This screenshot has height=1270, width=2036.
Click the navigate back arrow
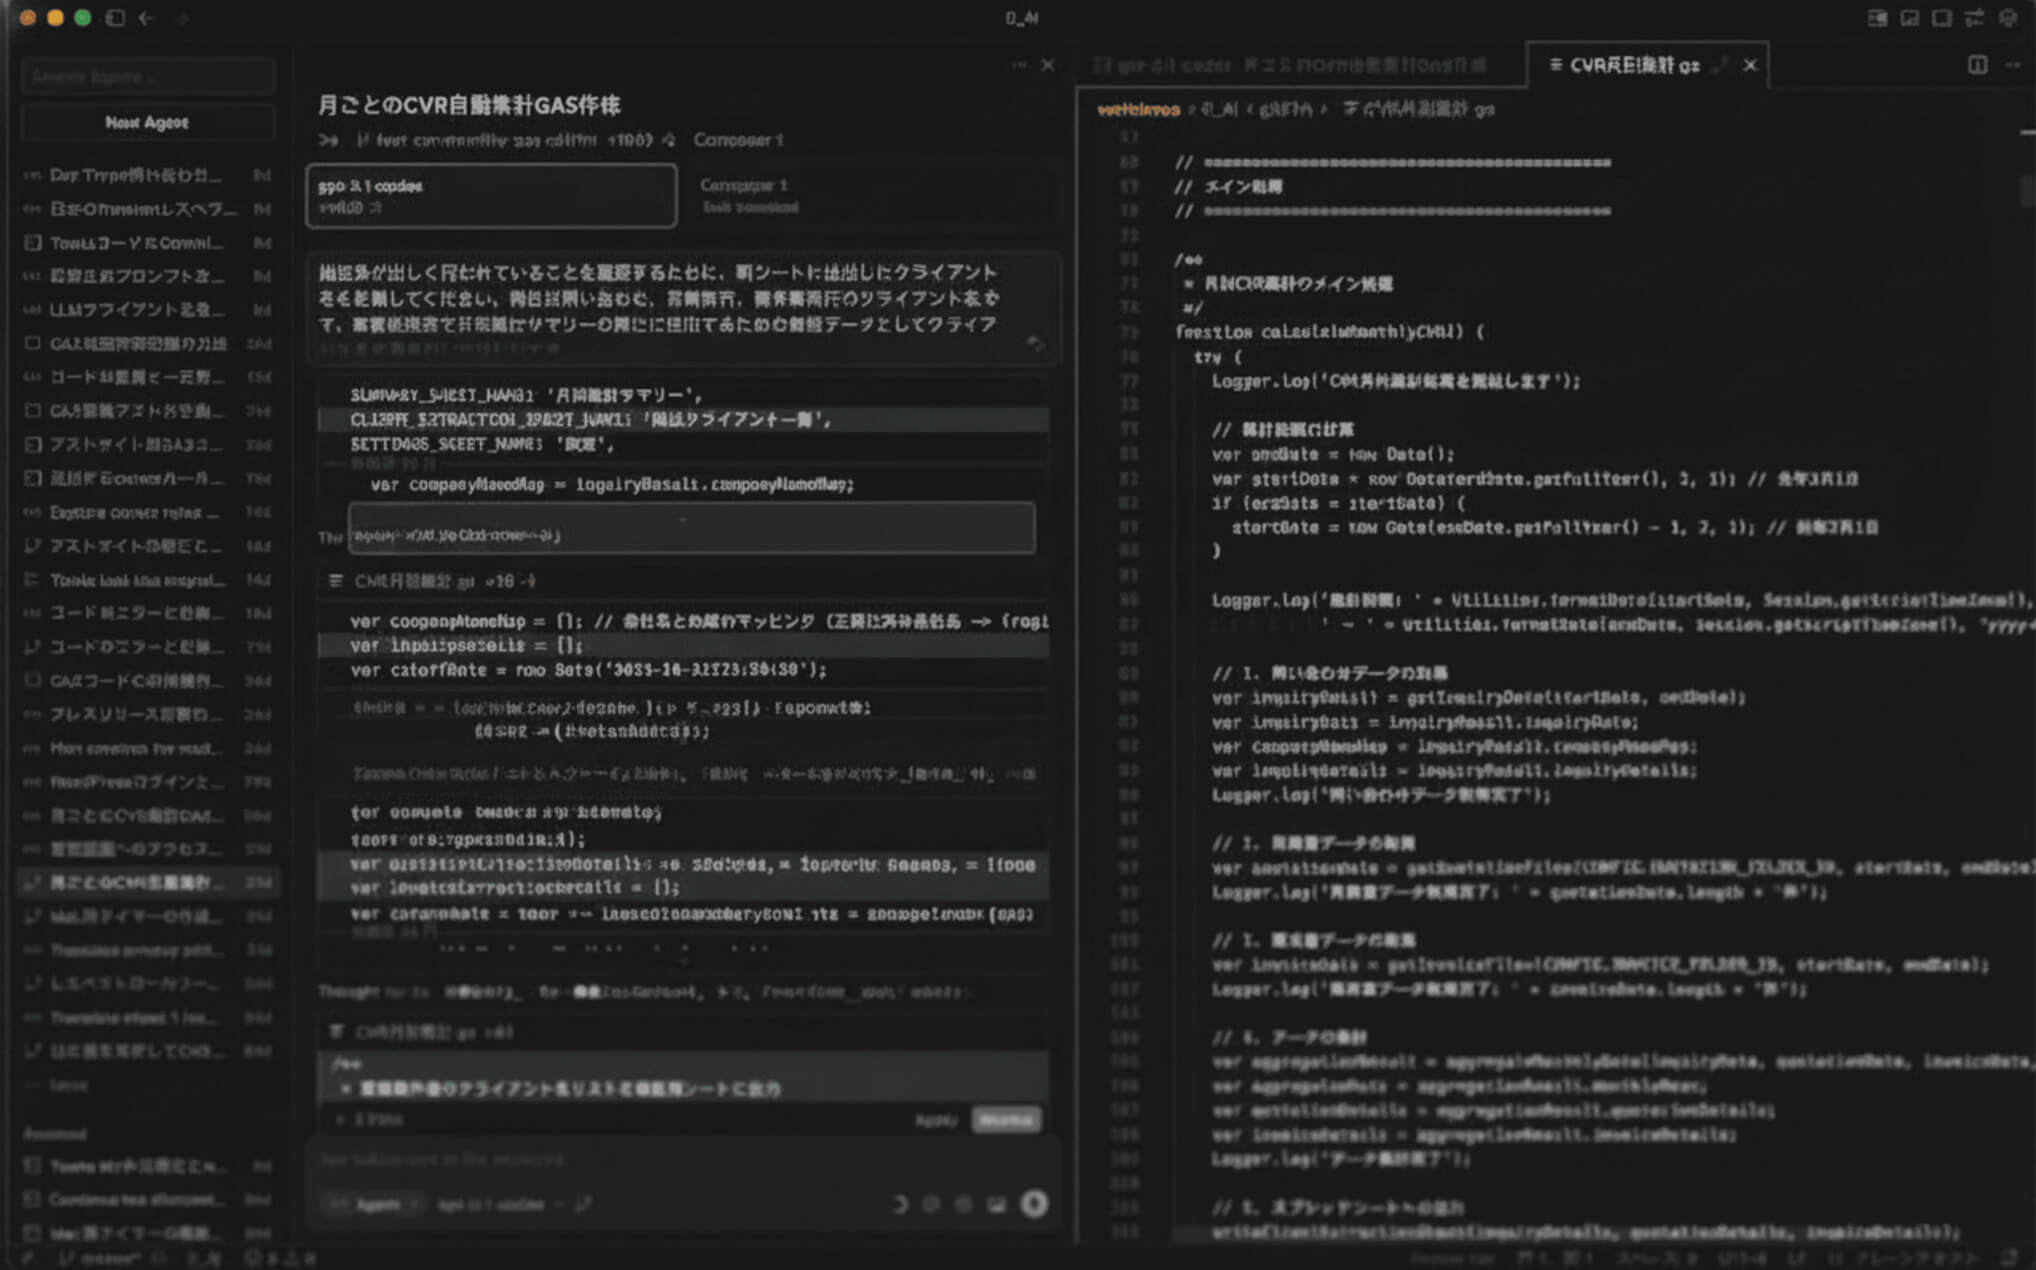(x=147, y=18)
